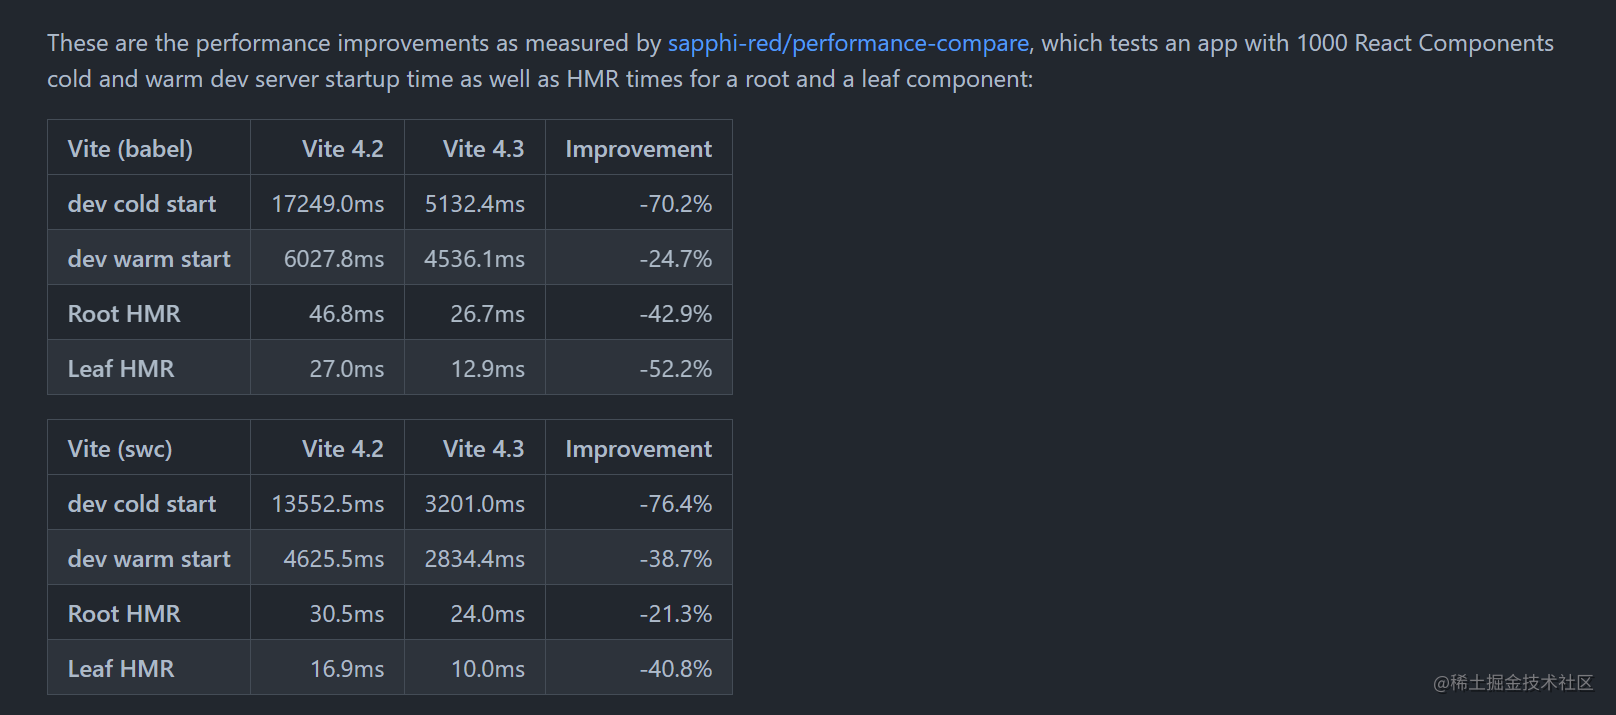Screen dimensions: 1616x715
Task: Click the swc table Vite 4.3 header
Action: coord(483,449)
